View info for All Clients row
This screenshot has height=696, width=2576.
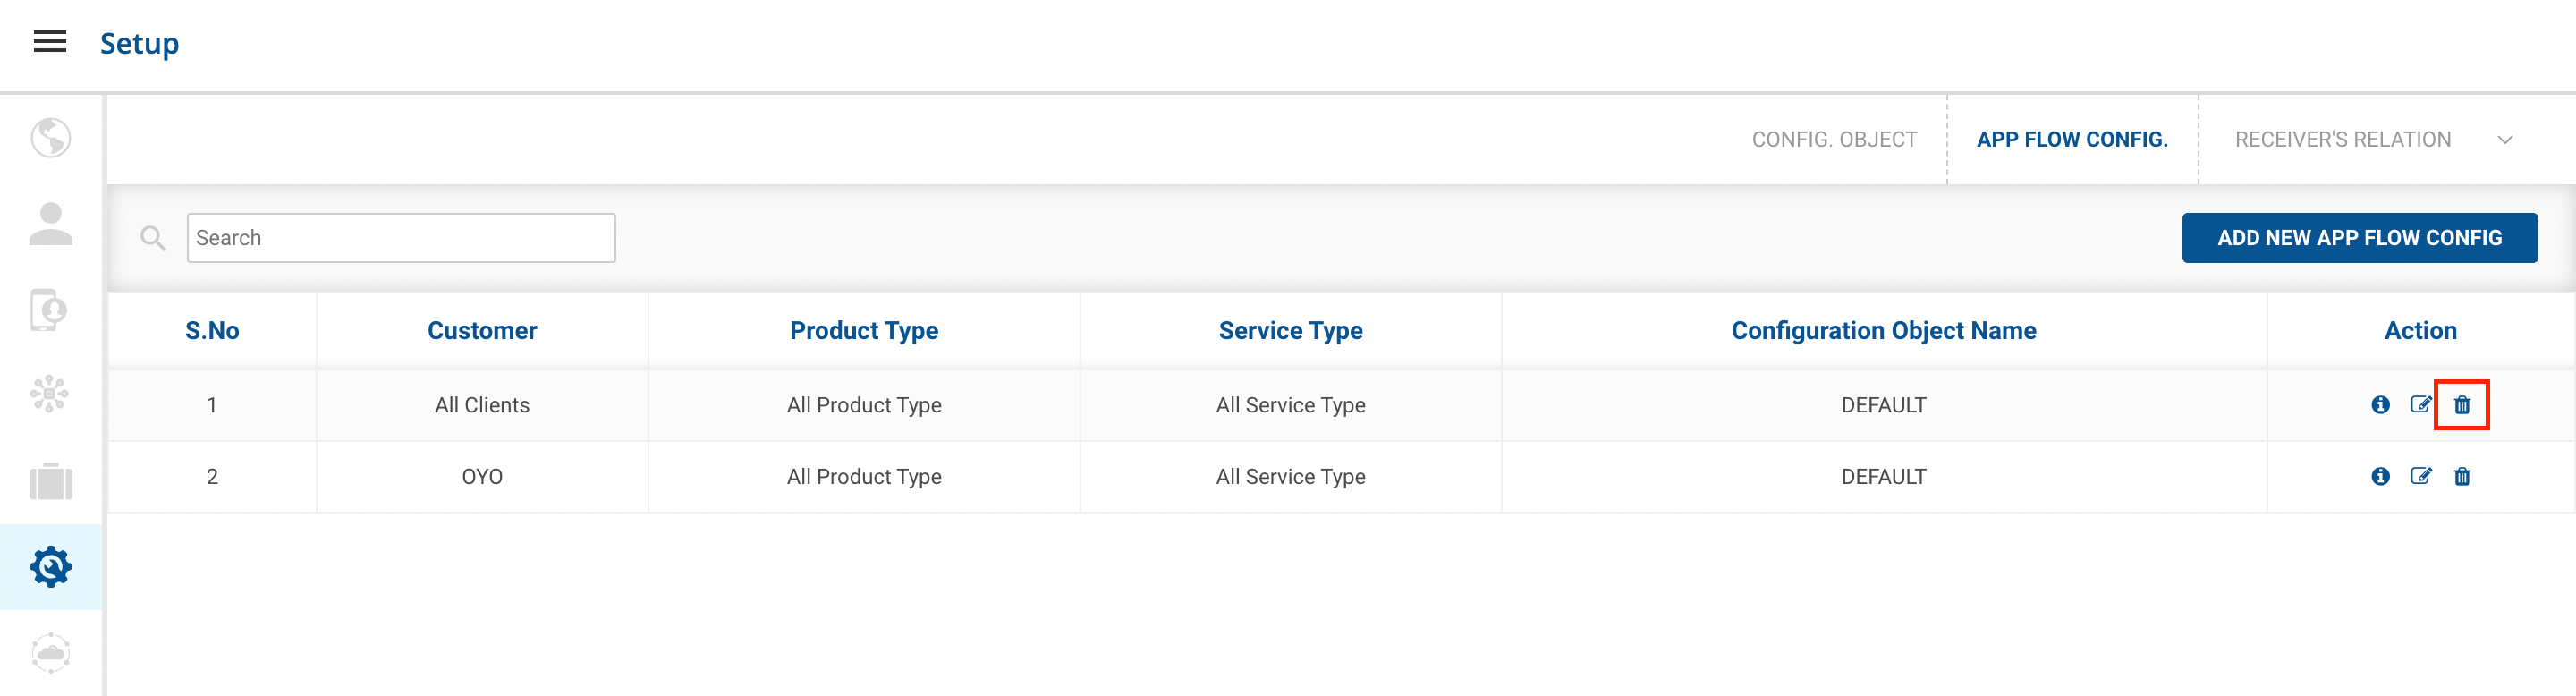tap(2380, 405)
